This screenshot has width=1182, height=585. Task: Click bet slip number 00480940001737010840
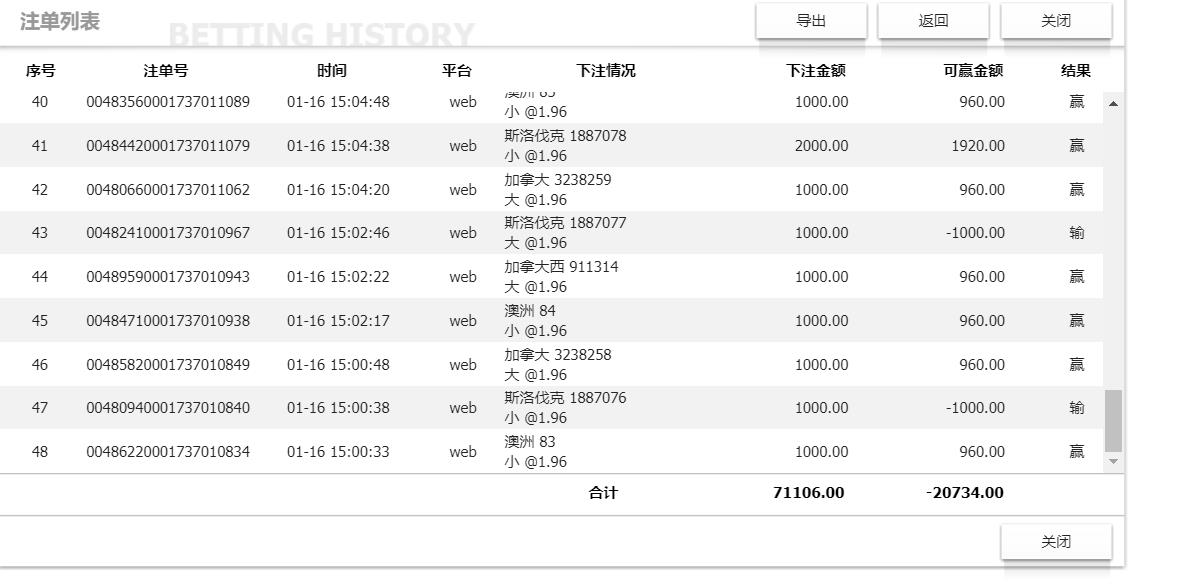coord(168,408)
